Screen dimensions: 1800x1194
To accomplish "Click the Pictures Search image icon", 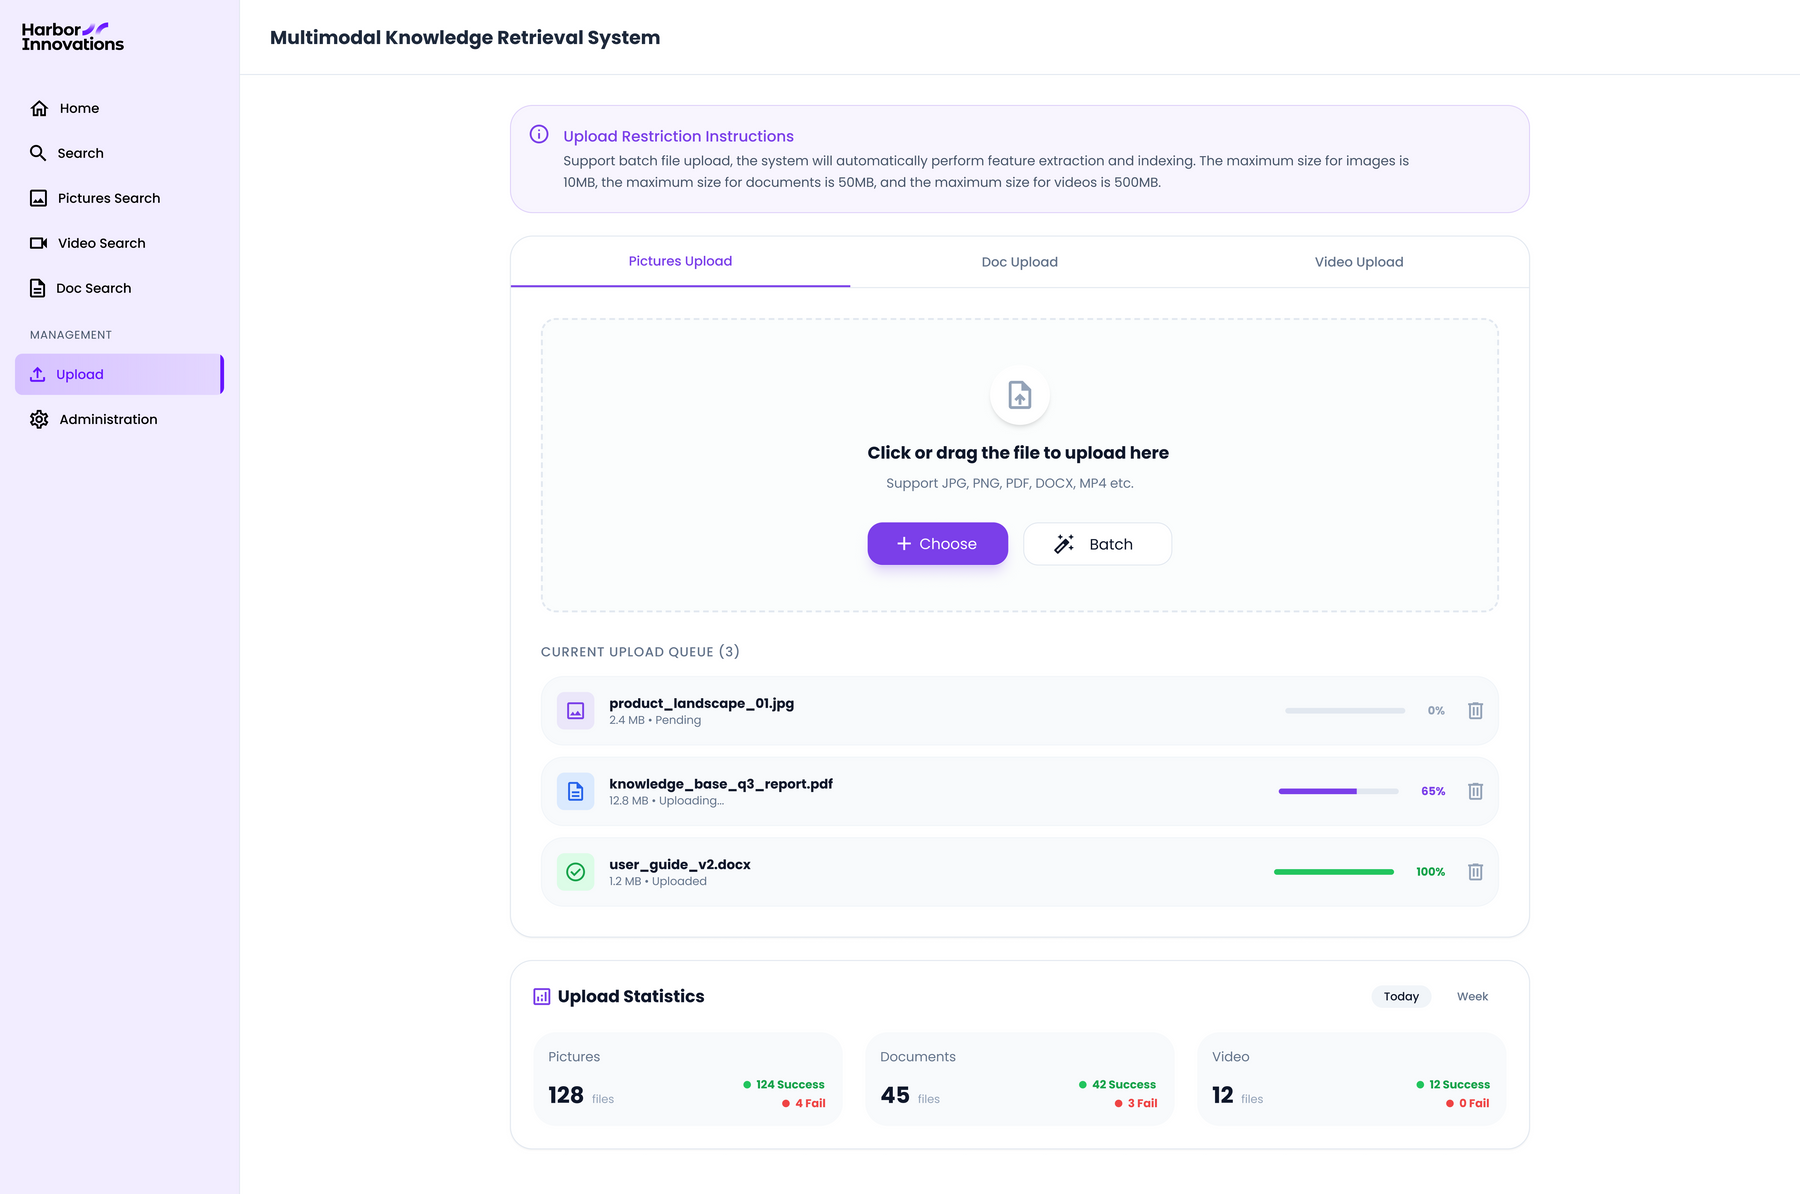I will 38,198.
